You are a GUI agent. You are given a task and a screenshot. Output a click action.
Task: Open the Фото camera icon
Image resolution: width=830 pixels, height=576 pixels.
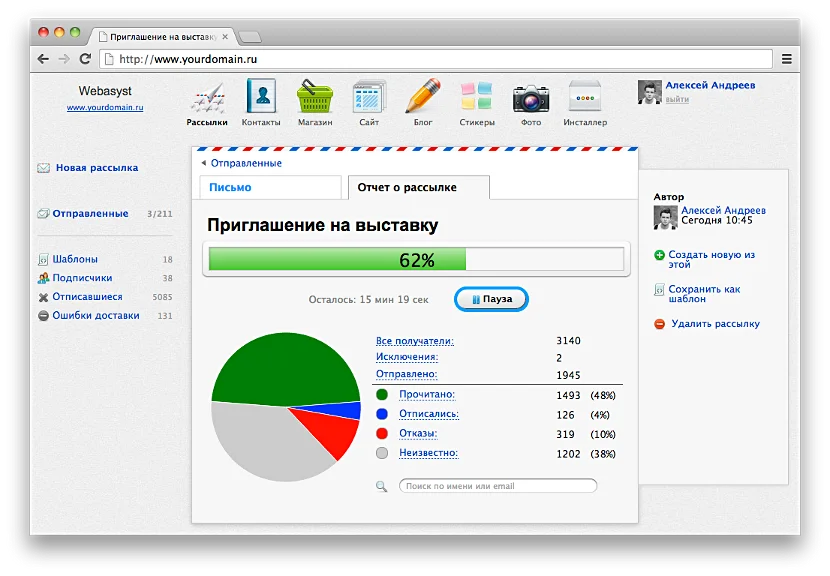(531, 98)
